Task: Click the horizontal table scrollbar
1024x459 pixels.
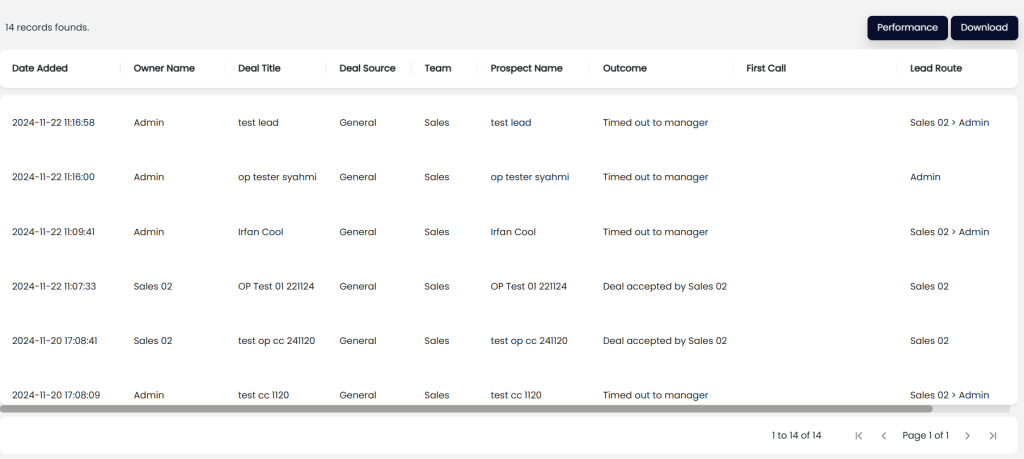Action: point(466,408)
